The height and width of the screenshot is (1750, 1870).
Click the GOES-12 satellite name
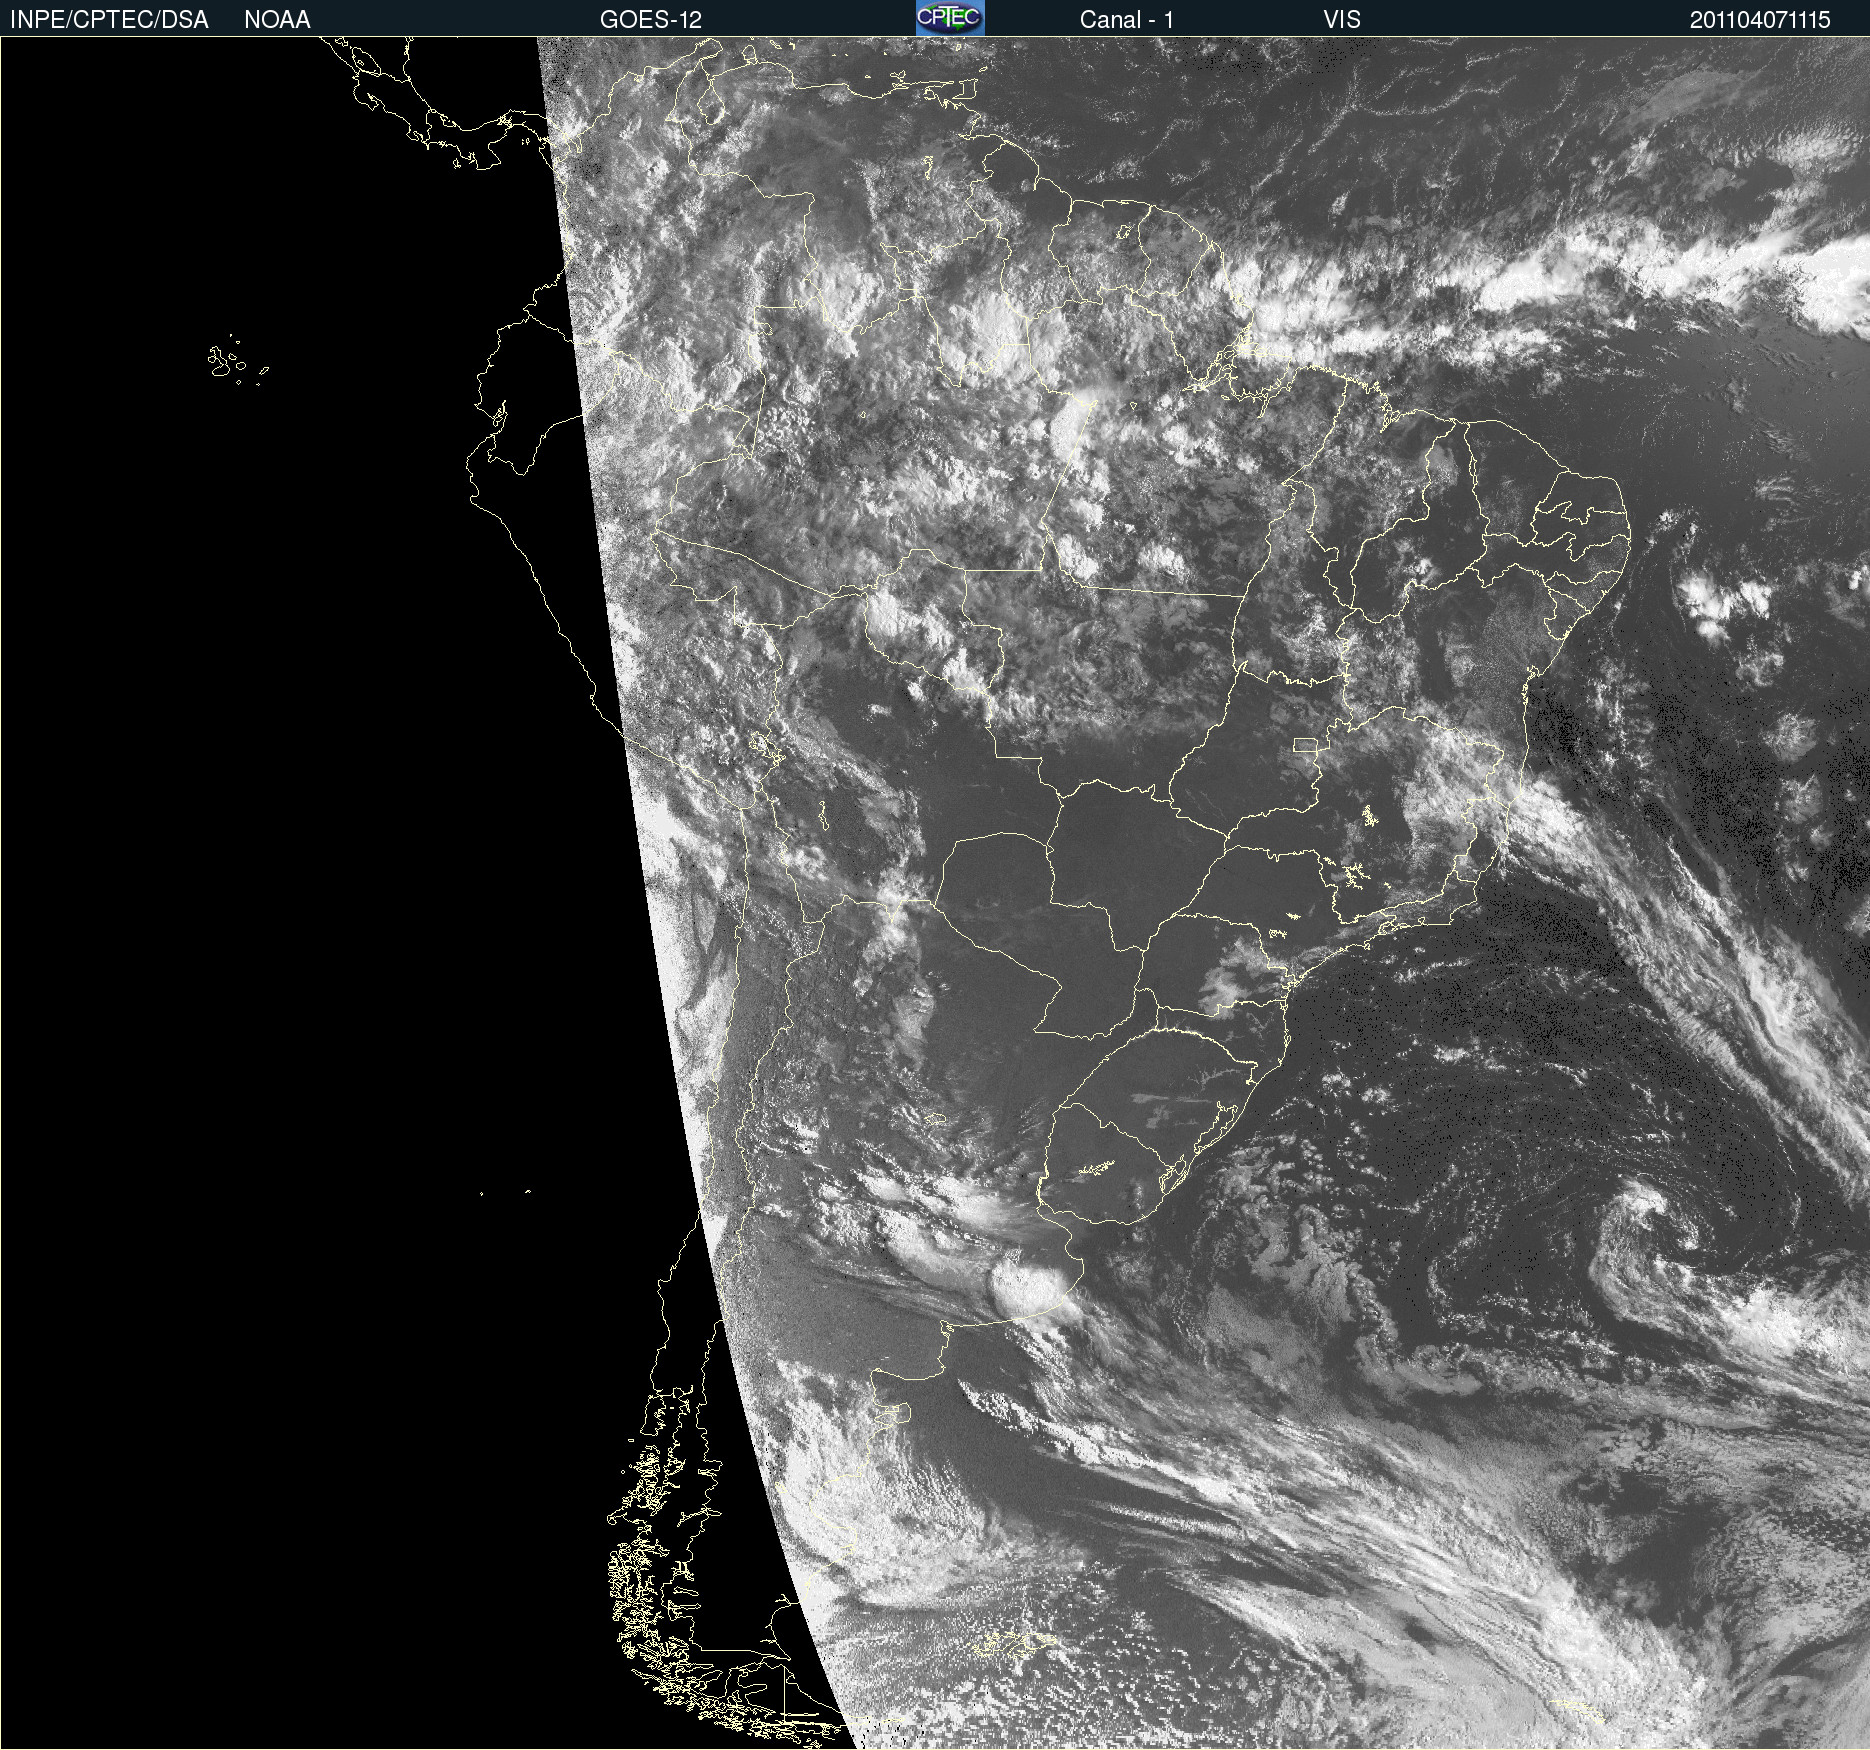651,20
